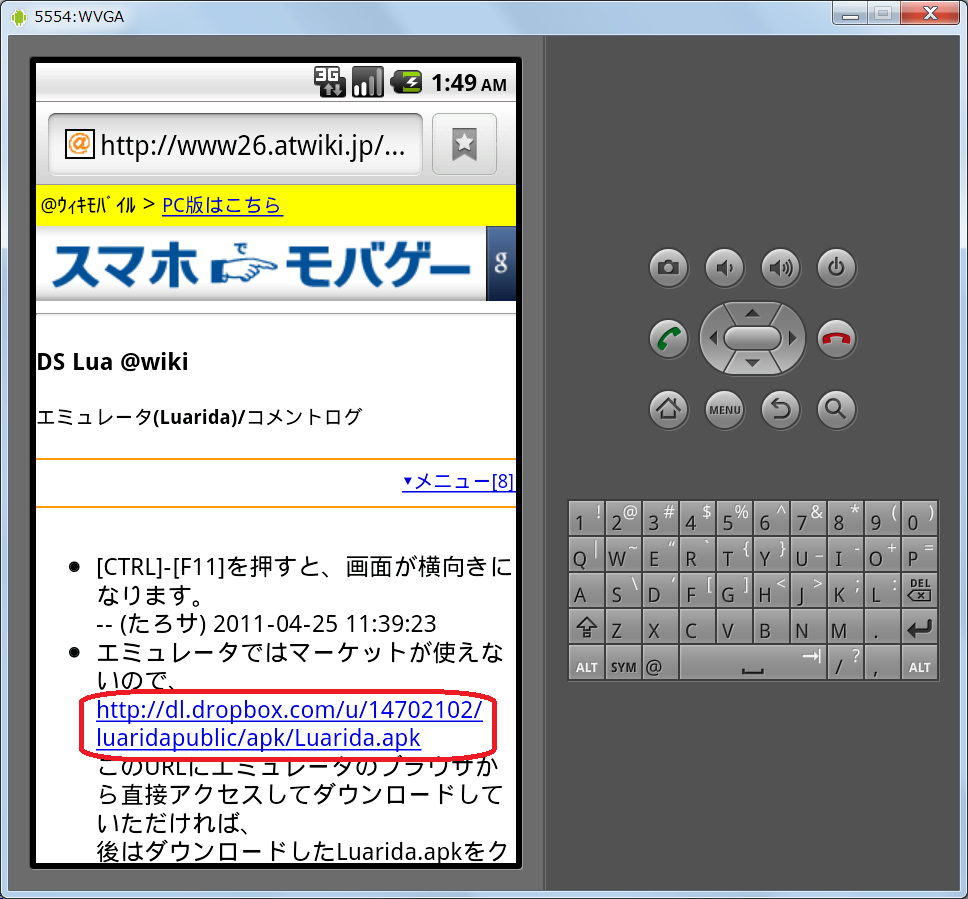Click the emulator camera button
The image size is (968, 899).
tap(669, 268)
